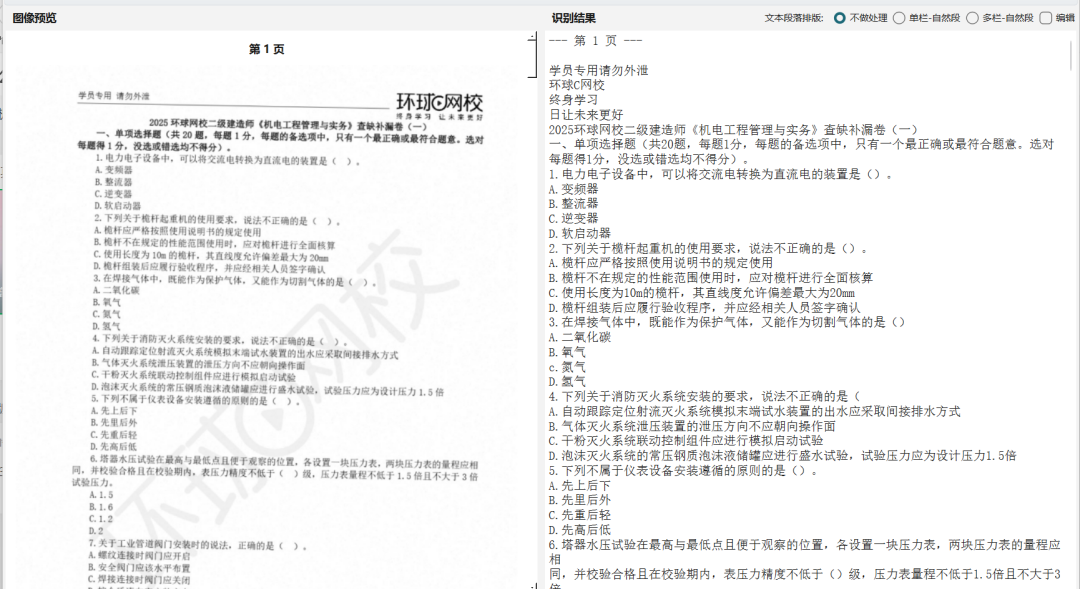Select the 单栏-自然段 layout option

[899, 18]
